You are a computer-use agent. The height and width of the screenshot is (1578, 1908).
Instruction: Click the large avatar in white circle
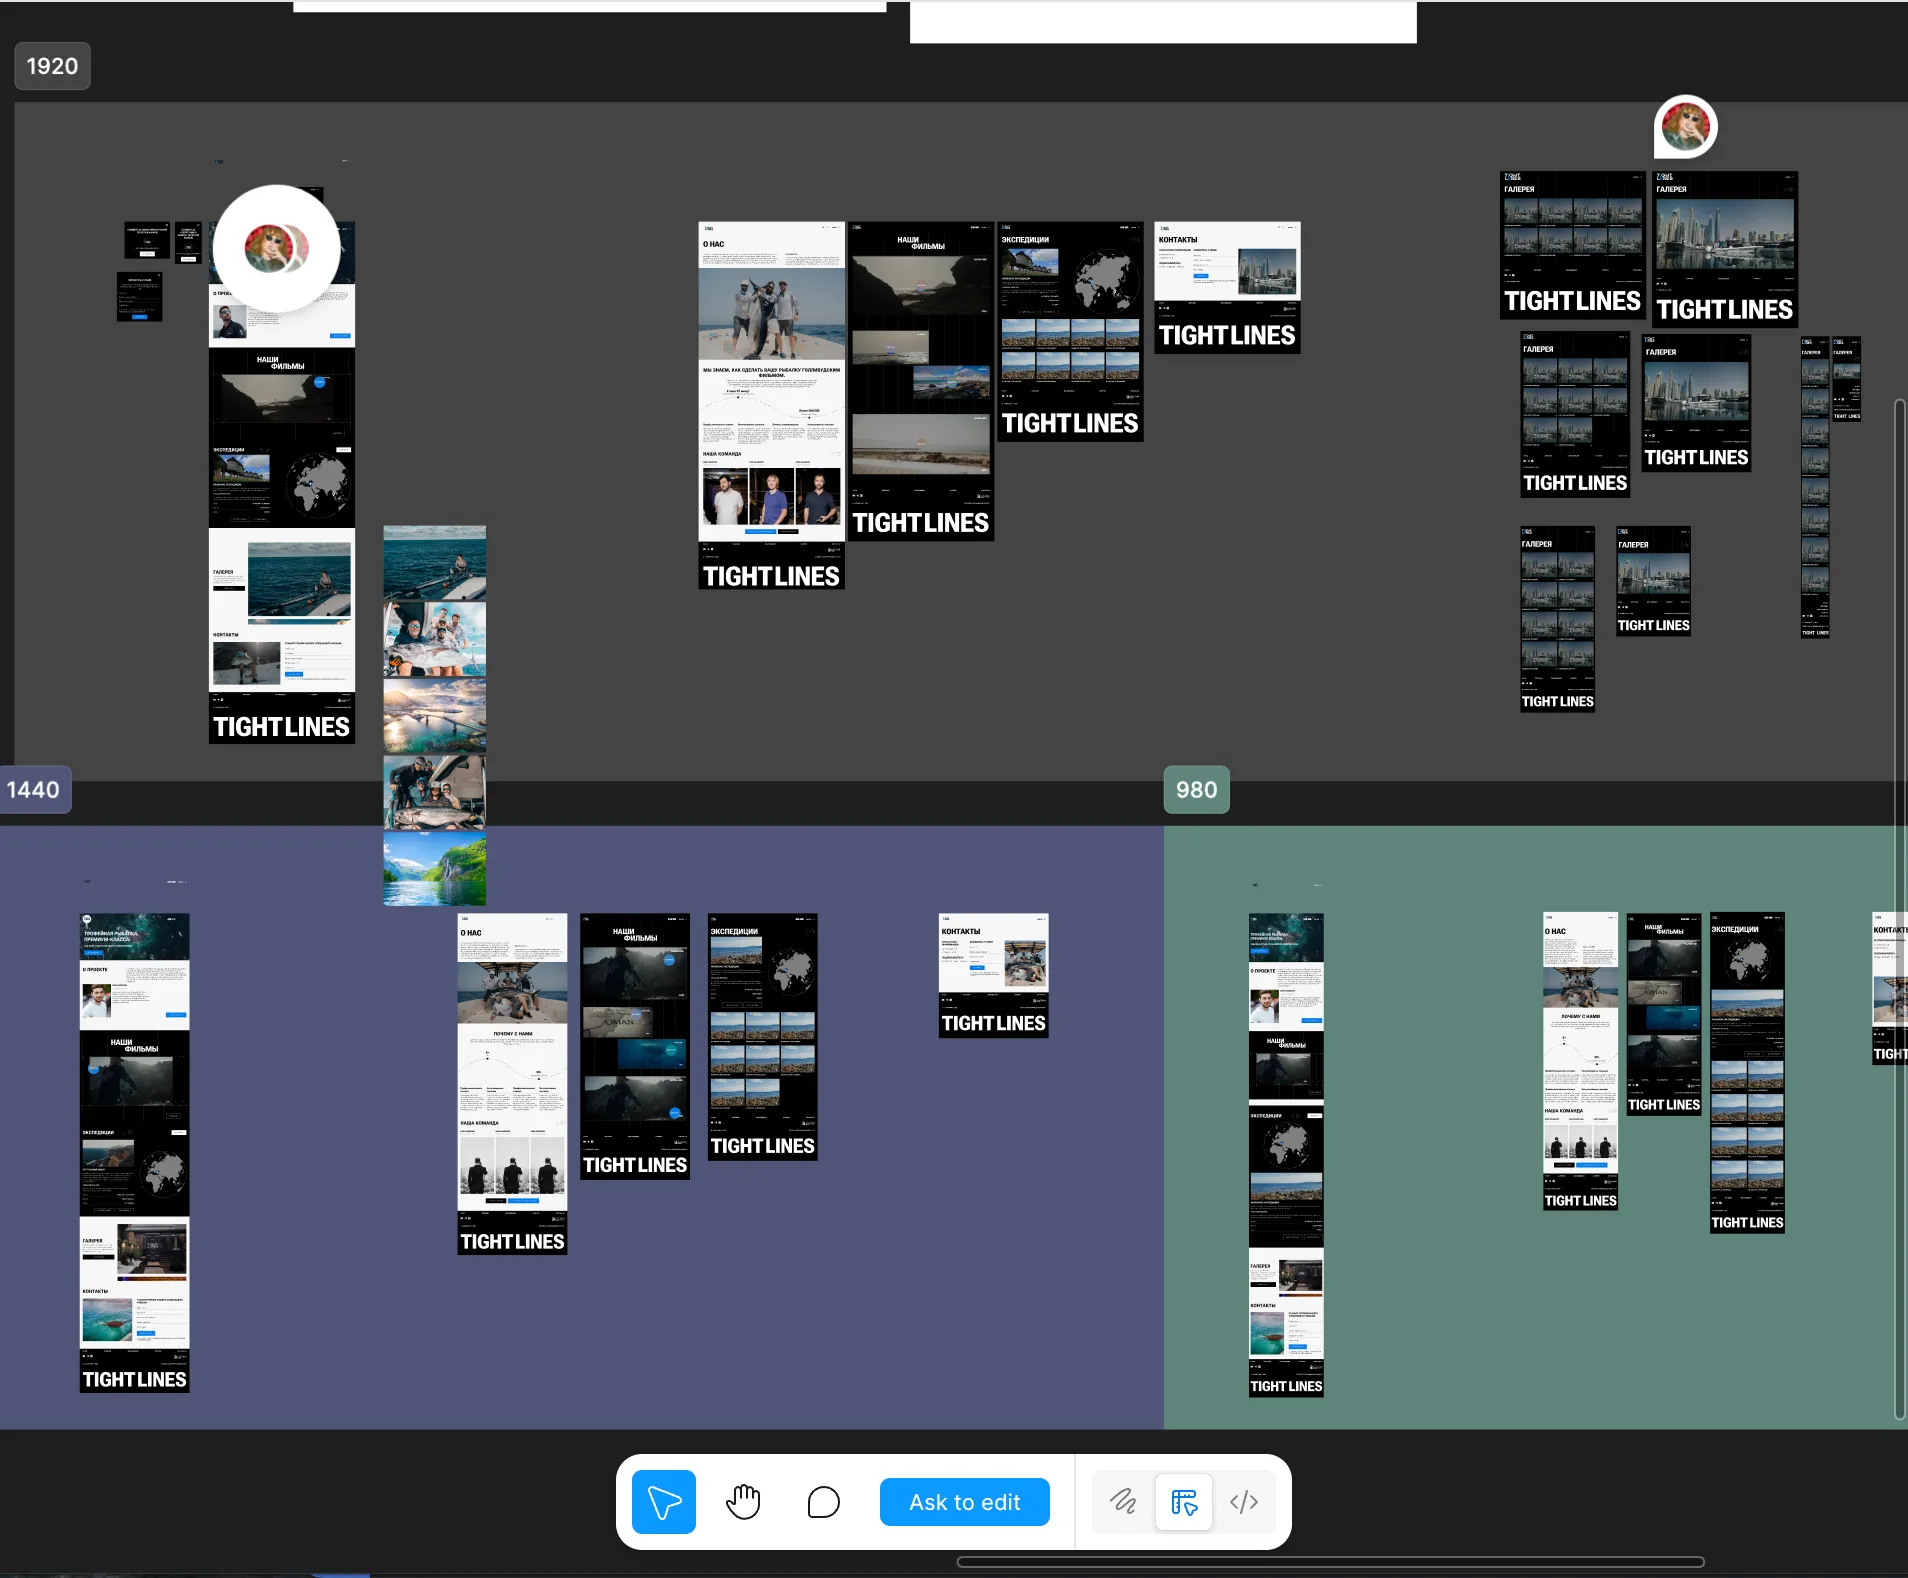(x=276, y=249)
